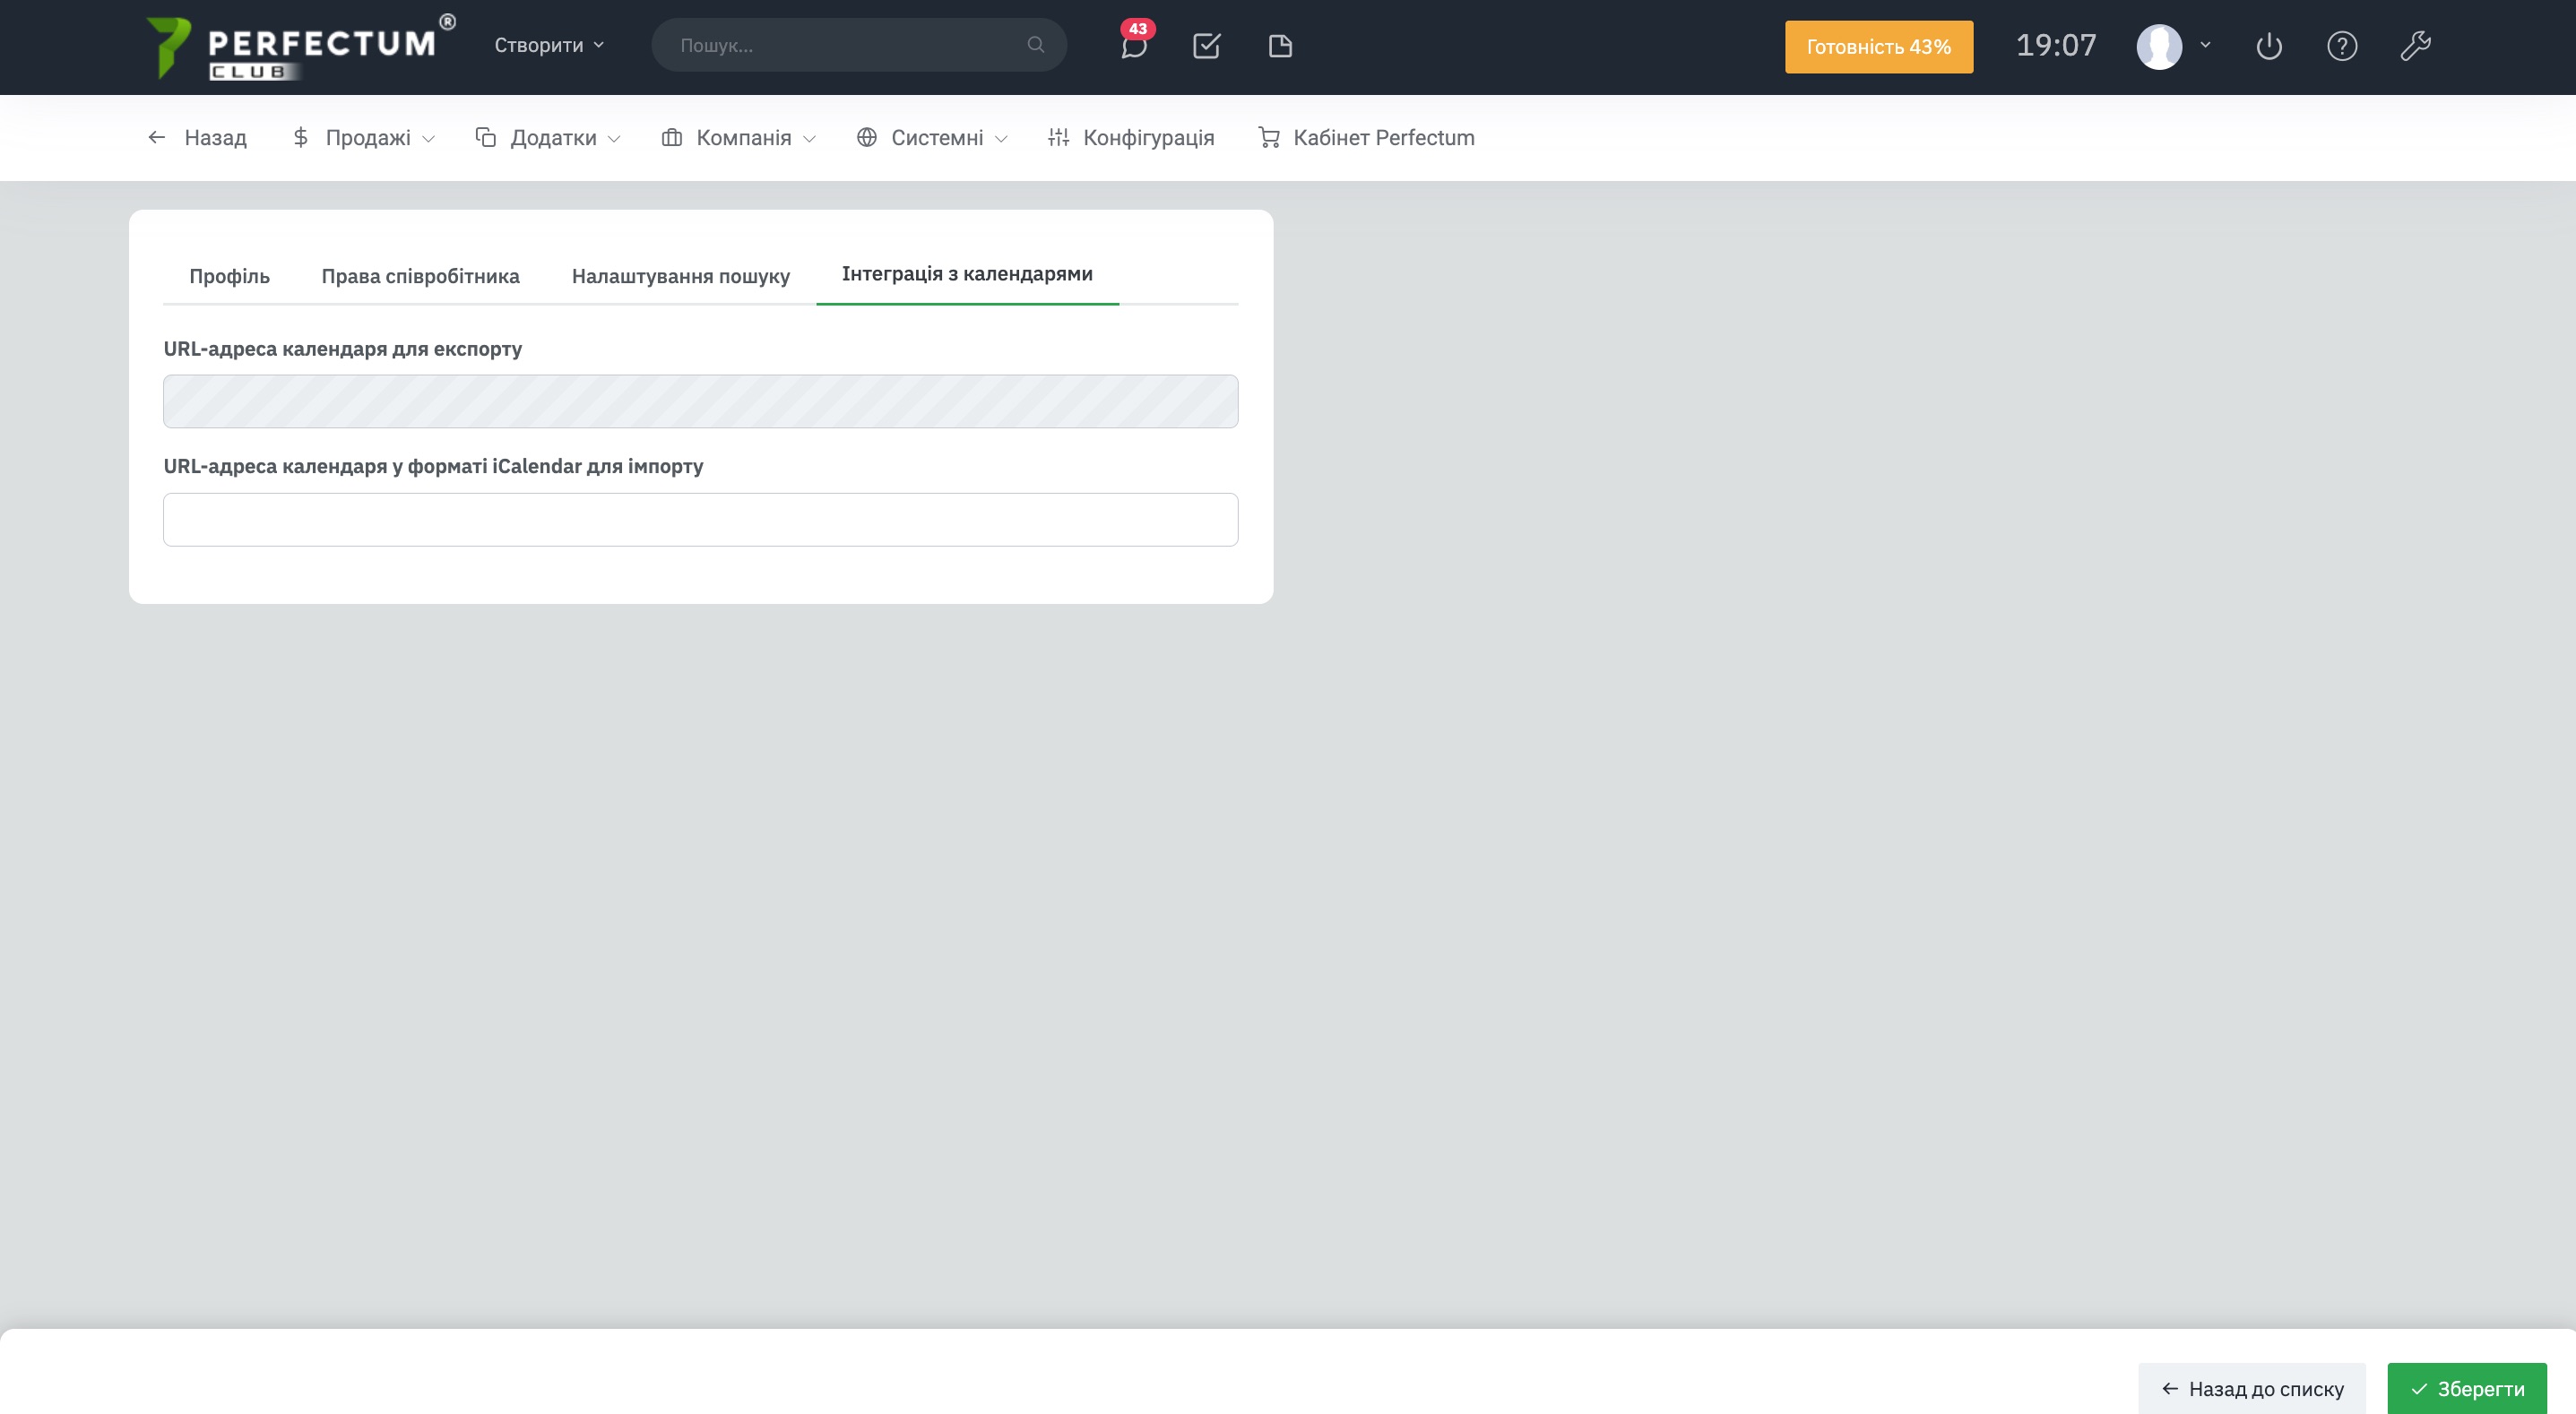Switch to Права співробітника tab
2576x1414 pixels.
420,276
